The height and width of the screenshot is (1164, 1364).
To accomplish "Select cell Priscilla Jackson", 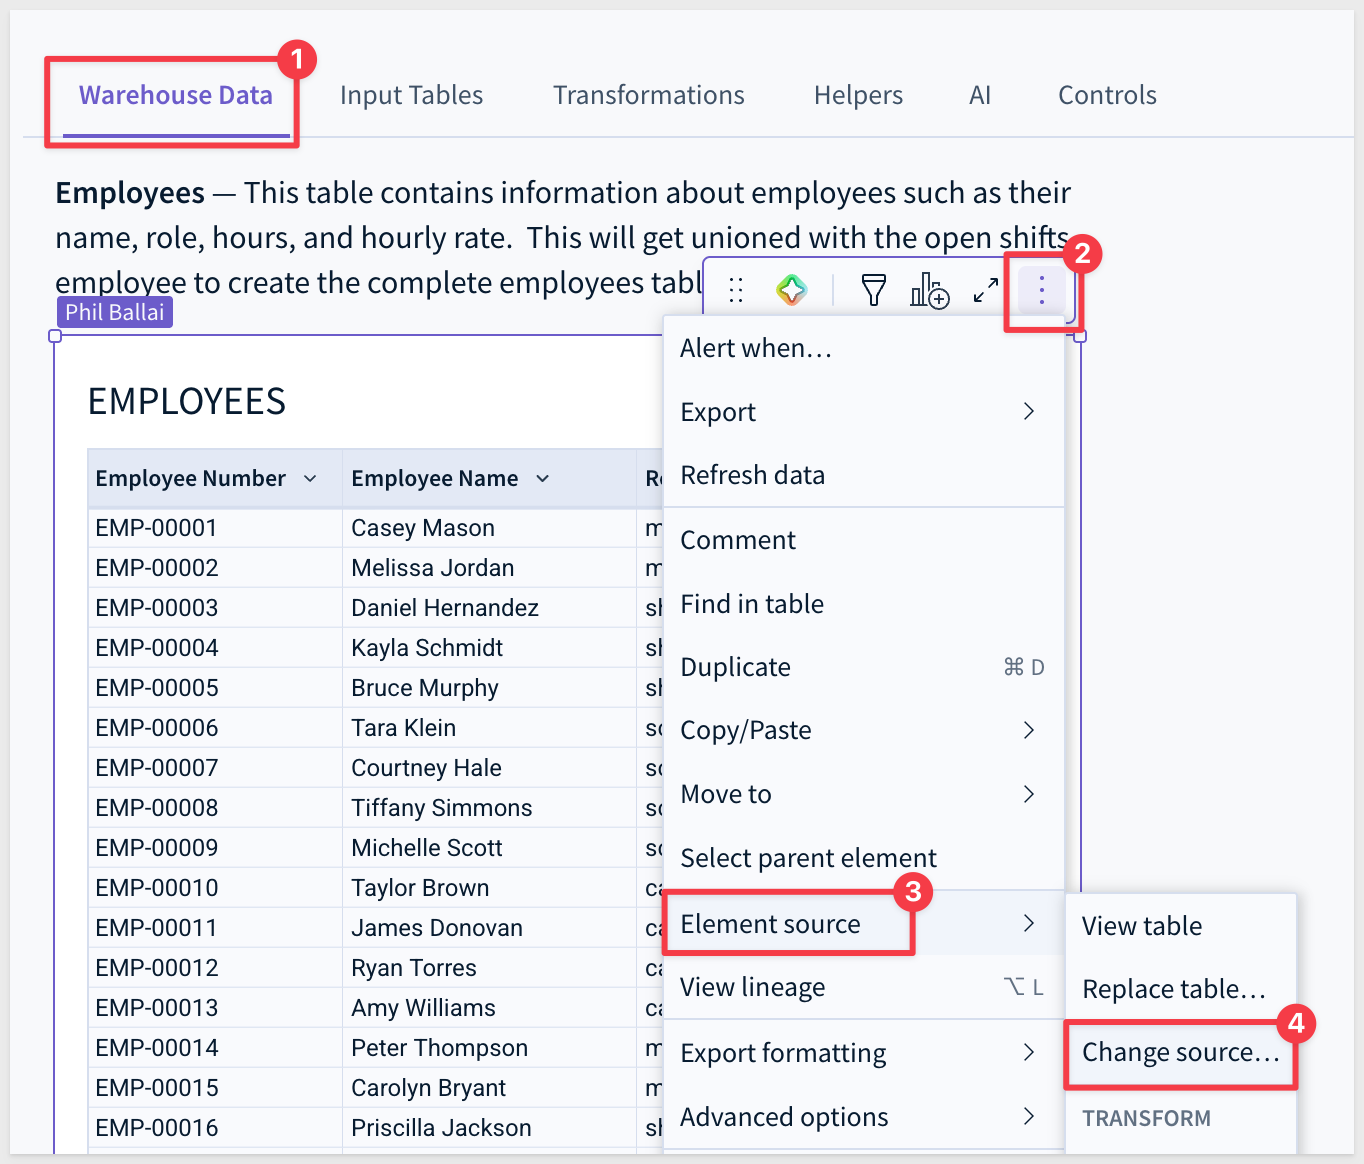I will [489, 1128].
